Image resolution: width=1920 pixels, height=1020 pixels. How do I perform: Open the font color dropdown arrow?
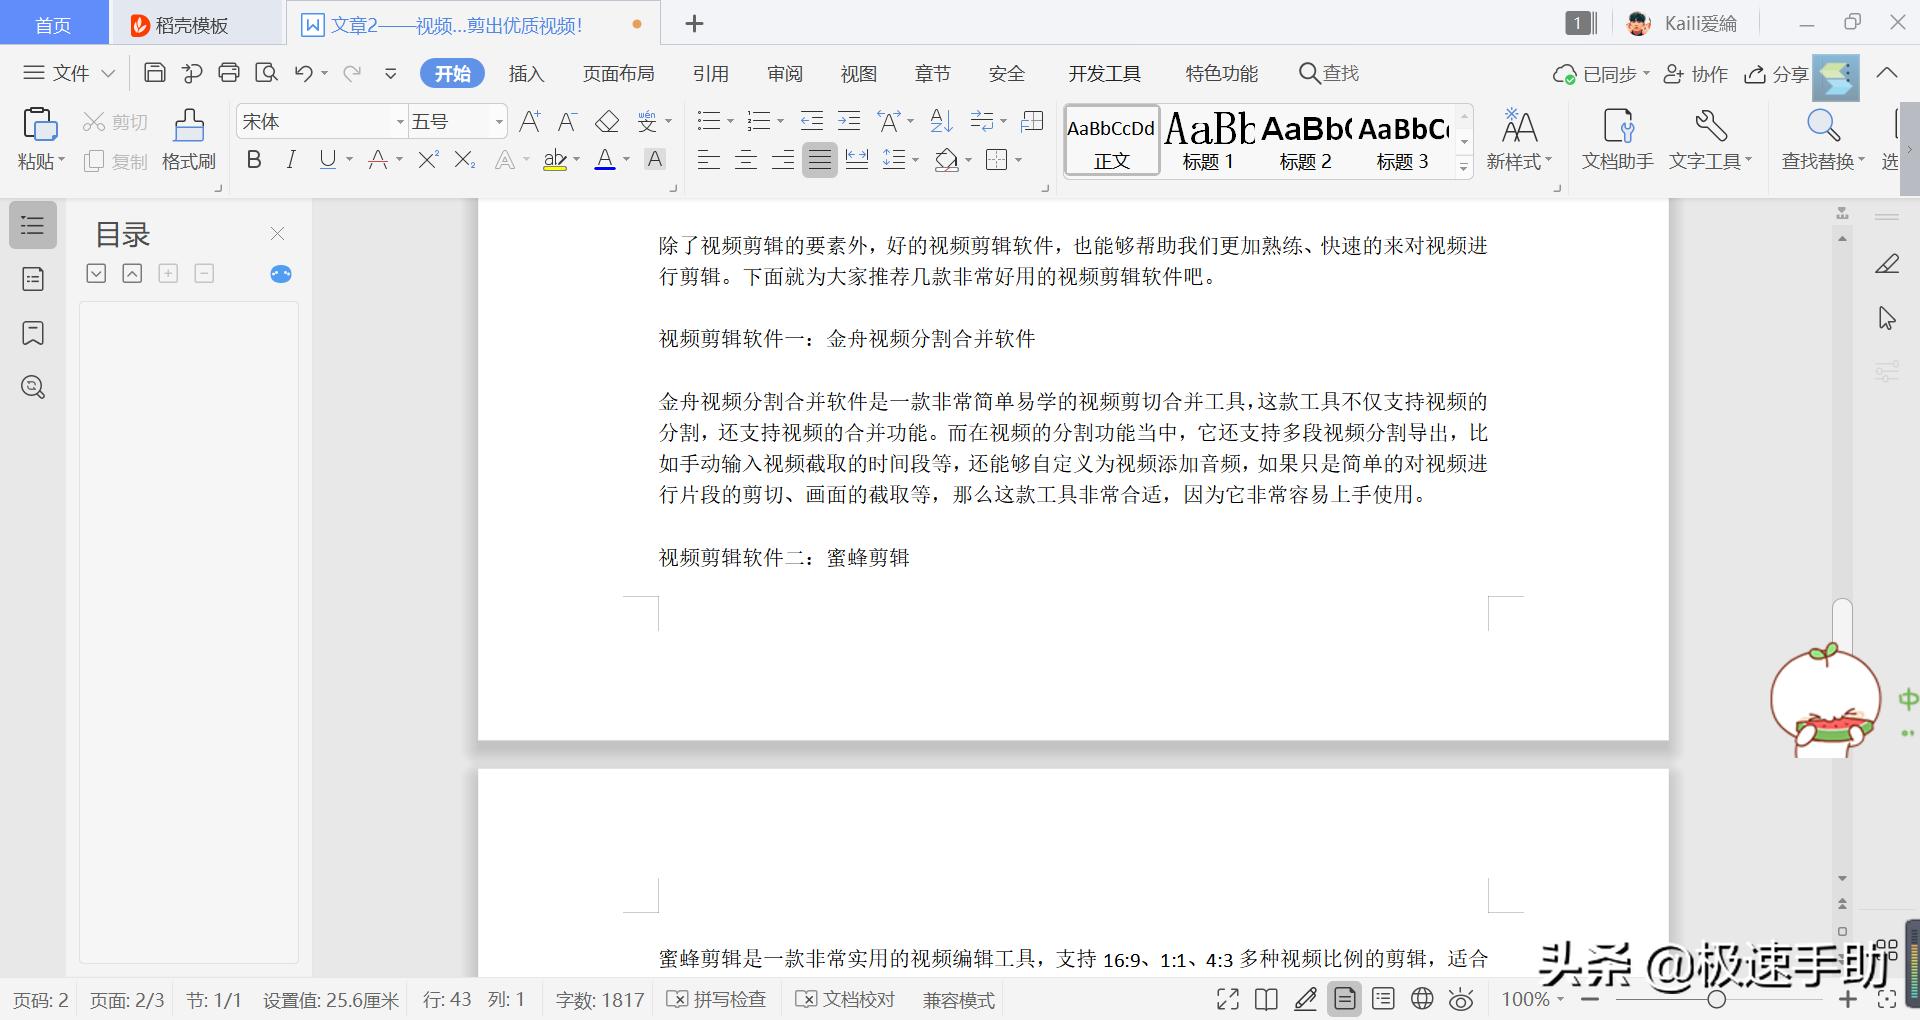(x=626, y=159)
